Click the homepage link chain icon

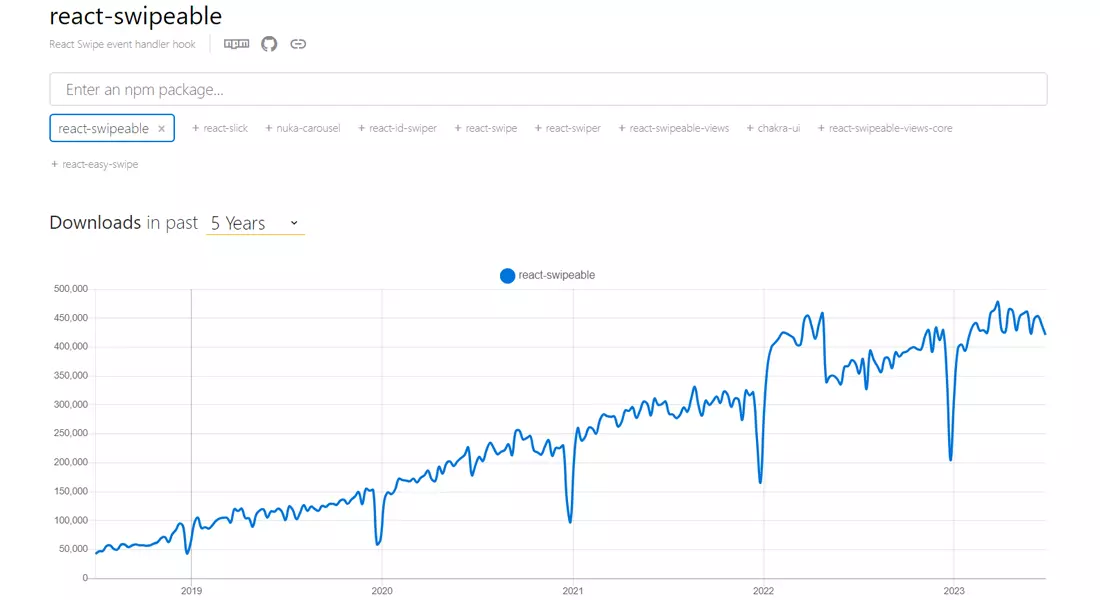(298, 44)
